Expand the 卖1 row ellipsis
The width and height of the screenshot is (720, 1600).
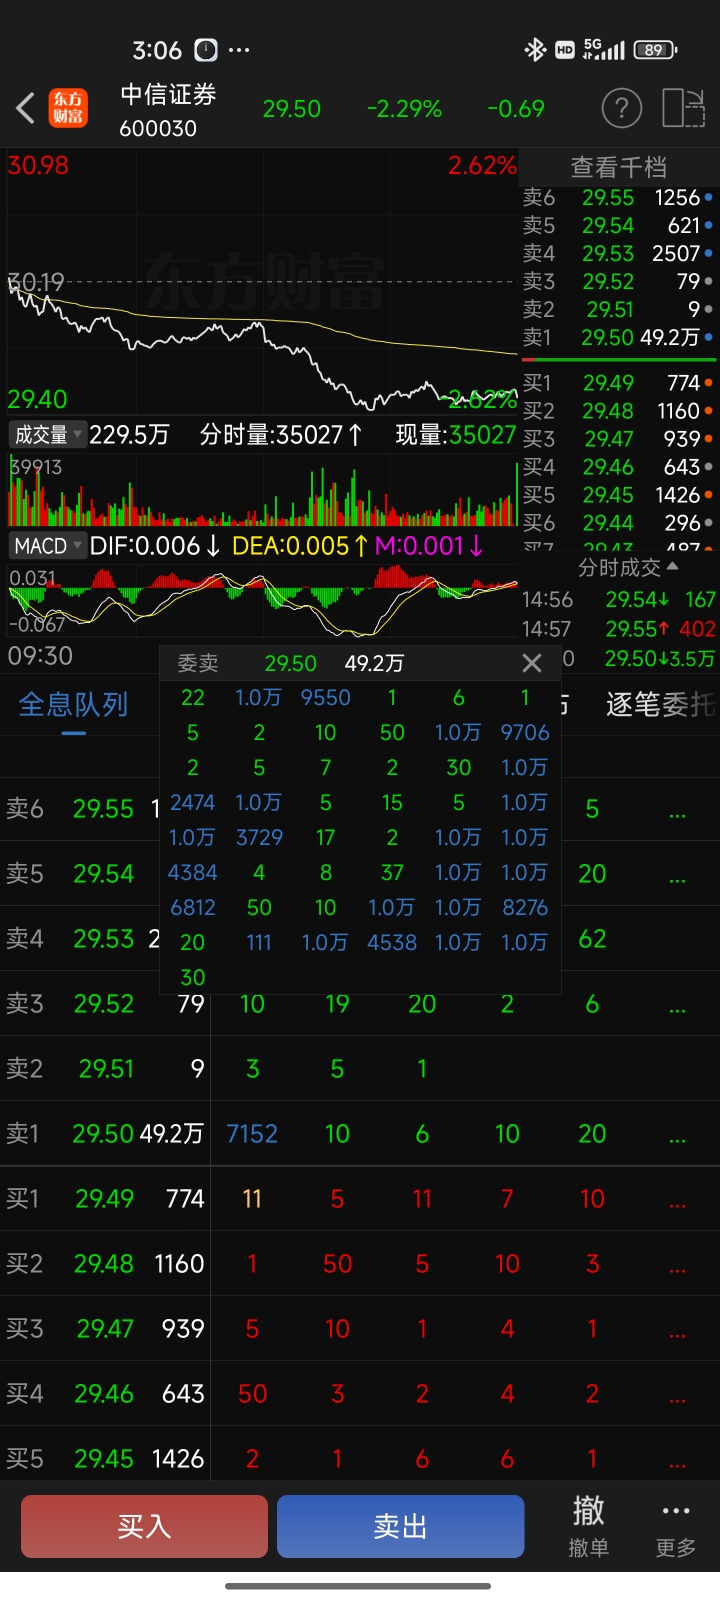[678, 1136]
